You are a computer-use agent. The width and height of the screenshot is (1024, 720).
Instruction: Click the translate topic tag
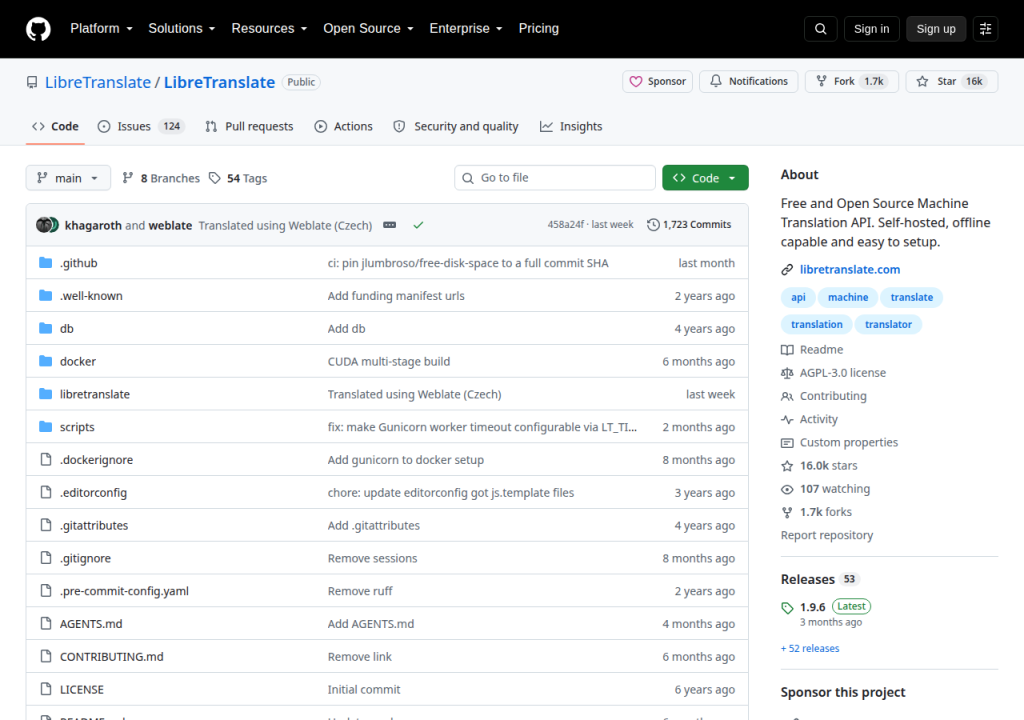(911, 297)
